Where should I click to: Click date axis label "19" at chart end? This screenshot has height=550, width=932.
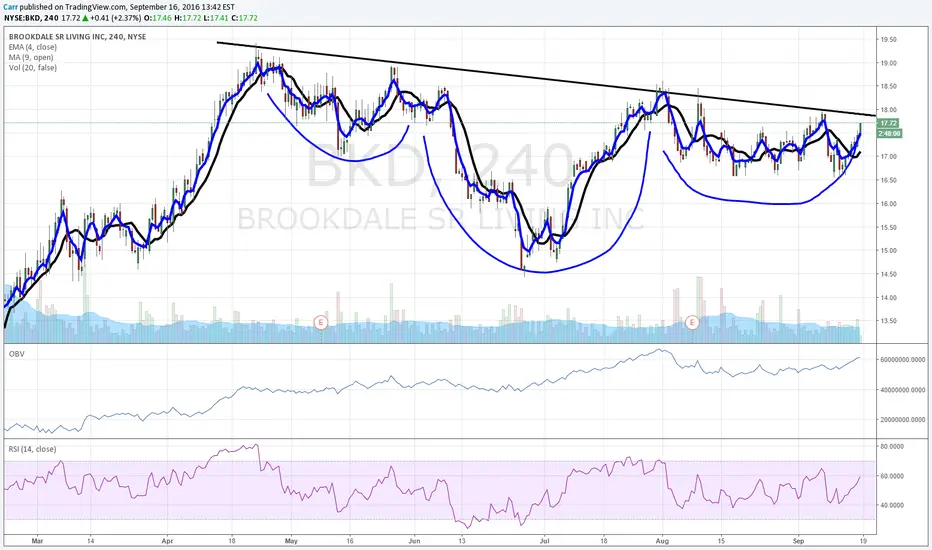(x=862, y=541)
